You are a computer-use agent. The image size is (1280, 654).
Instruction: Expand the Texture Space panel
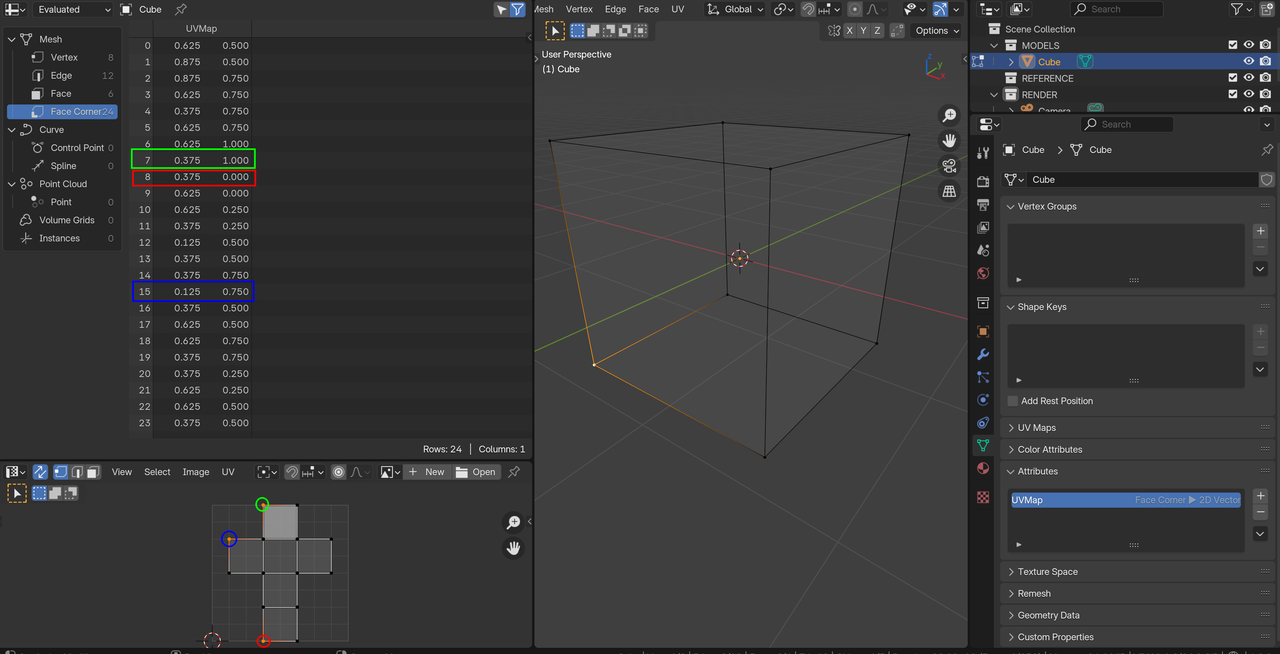[x=1011, y=572]
